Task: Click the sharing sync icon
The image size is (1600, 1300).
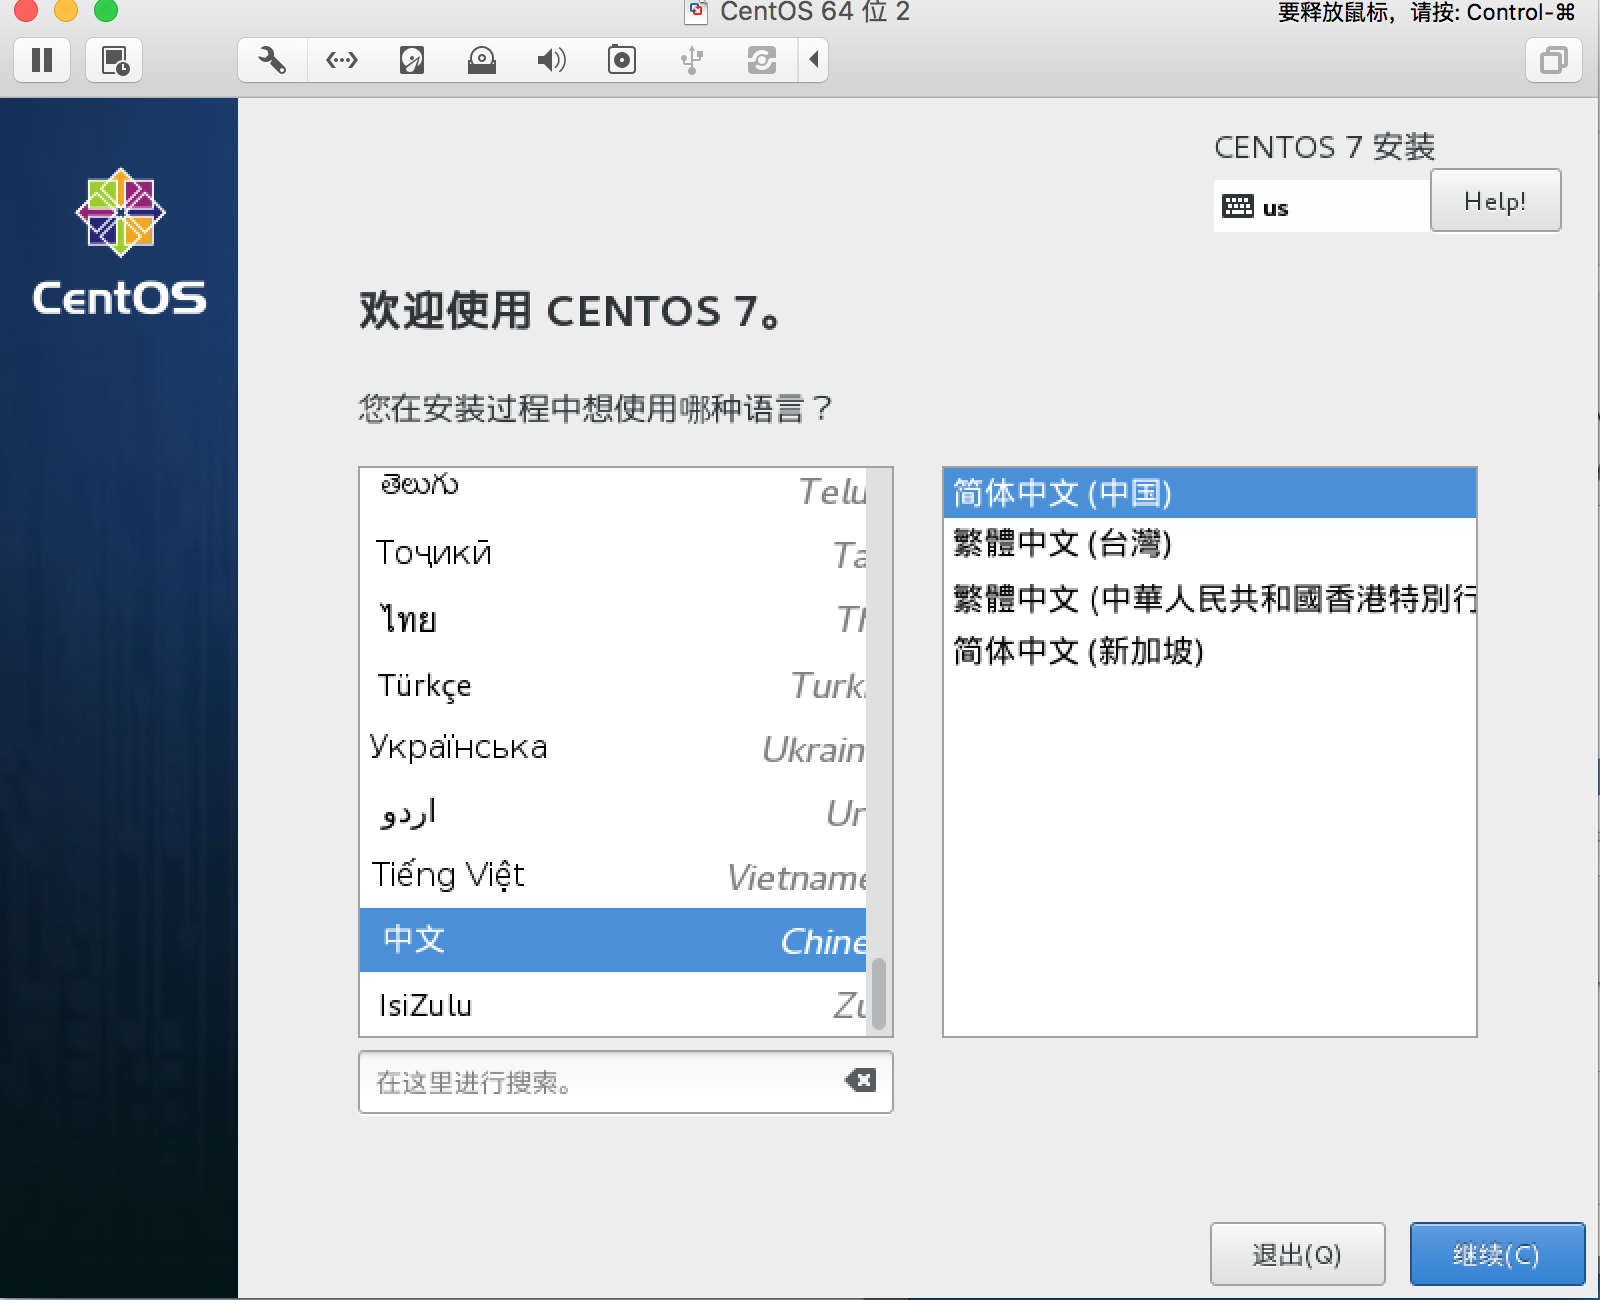Action: tap(762, 60)
